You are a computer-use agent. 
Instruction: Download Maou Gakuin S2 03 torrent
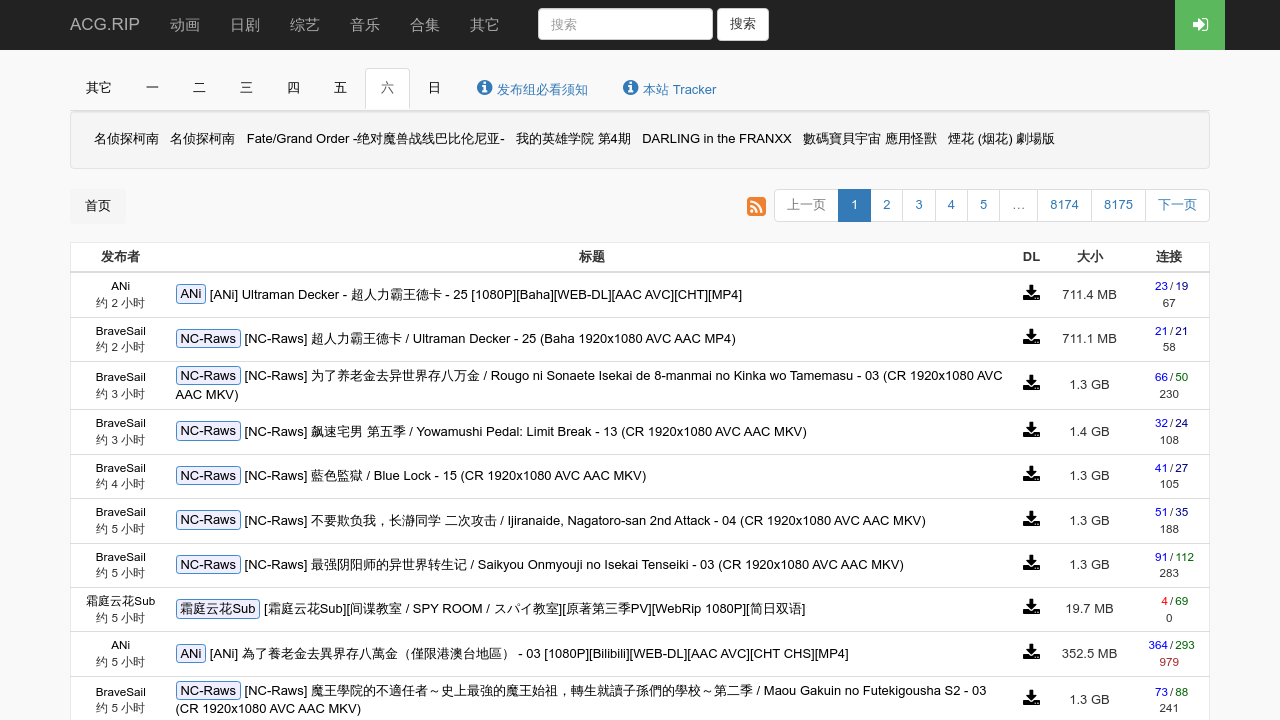[x=1031, y=698]
